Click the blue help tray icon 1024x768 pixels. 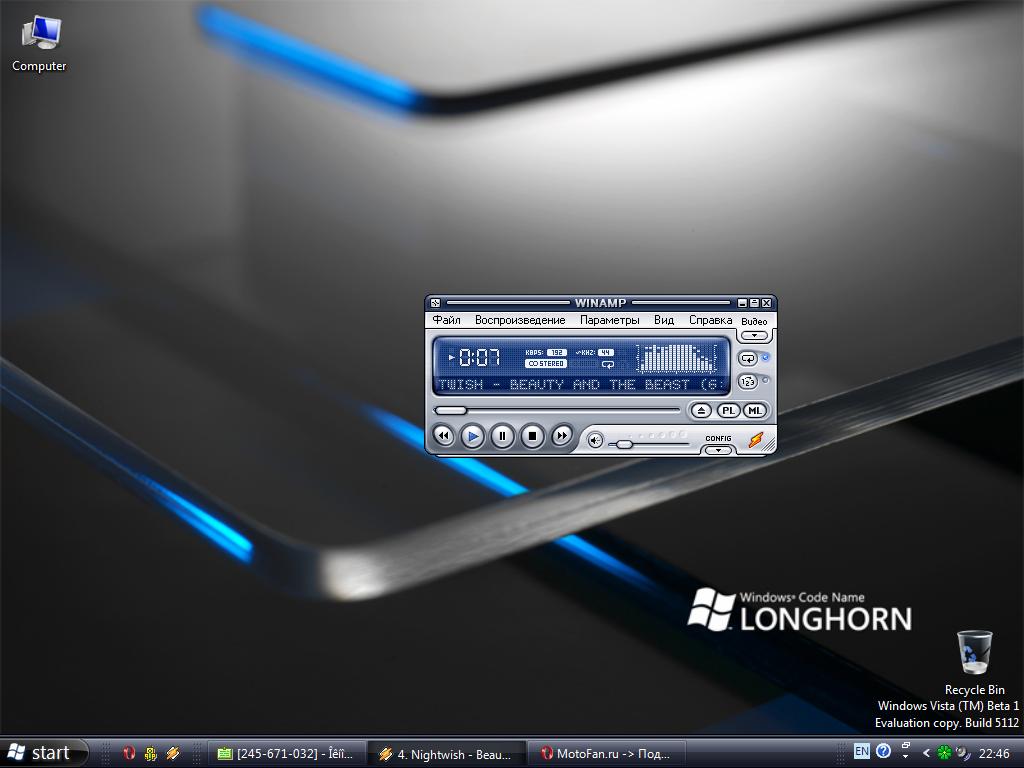pos(883,751)
